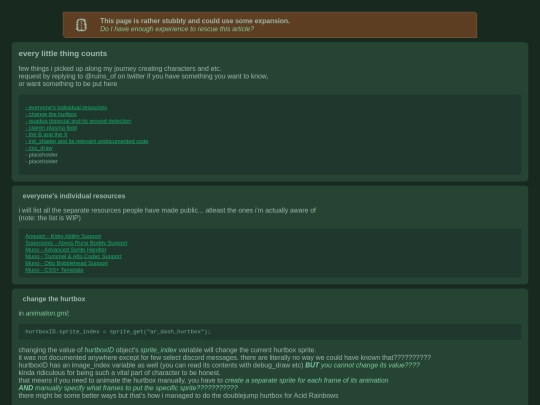Click the 'every little thing counts' heading
Viewport: 540px width, 405px height.
(63, 53)
